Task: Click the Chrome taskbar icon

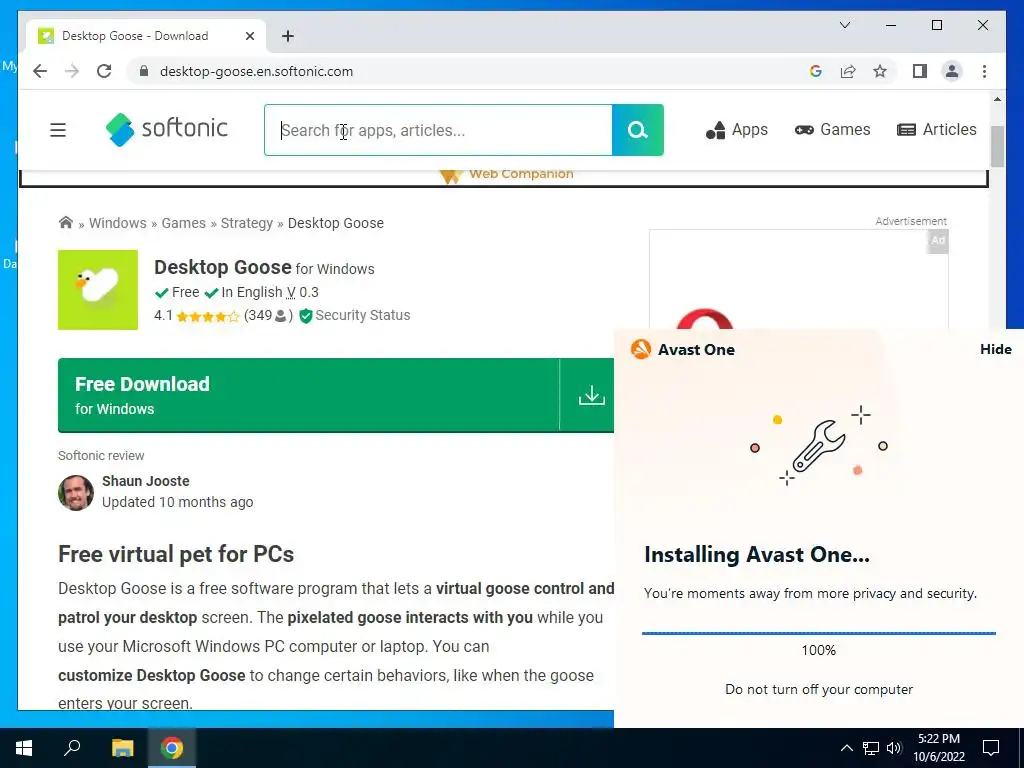Action: 172,748
